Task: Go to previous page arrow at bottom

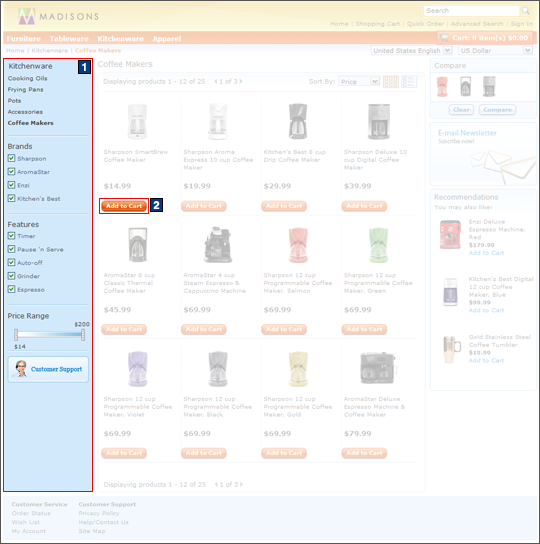Action: [x=216, y=484]
